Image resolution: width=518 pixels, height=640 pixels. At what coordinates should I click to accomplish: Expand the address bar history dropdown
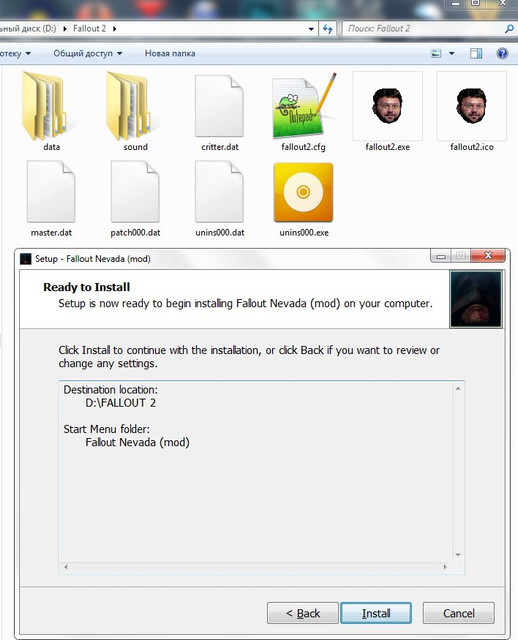point(311,29)
